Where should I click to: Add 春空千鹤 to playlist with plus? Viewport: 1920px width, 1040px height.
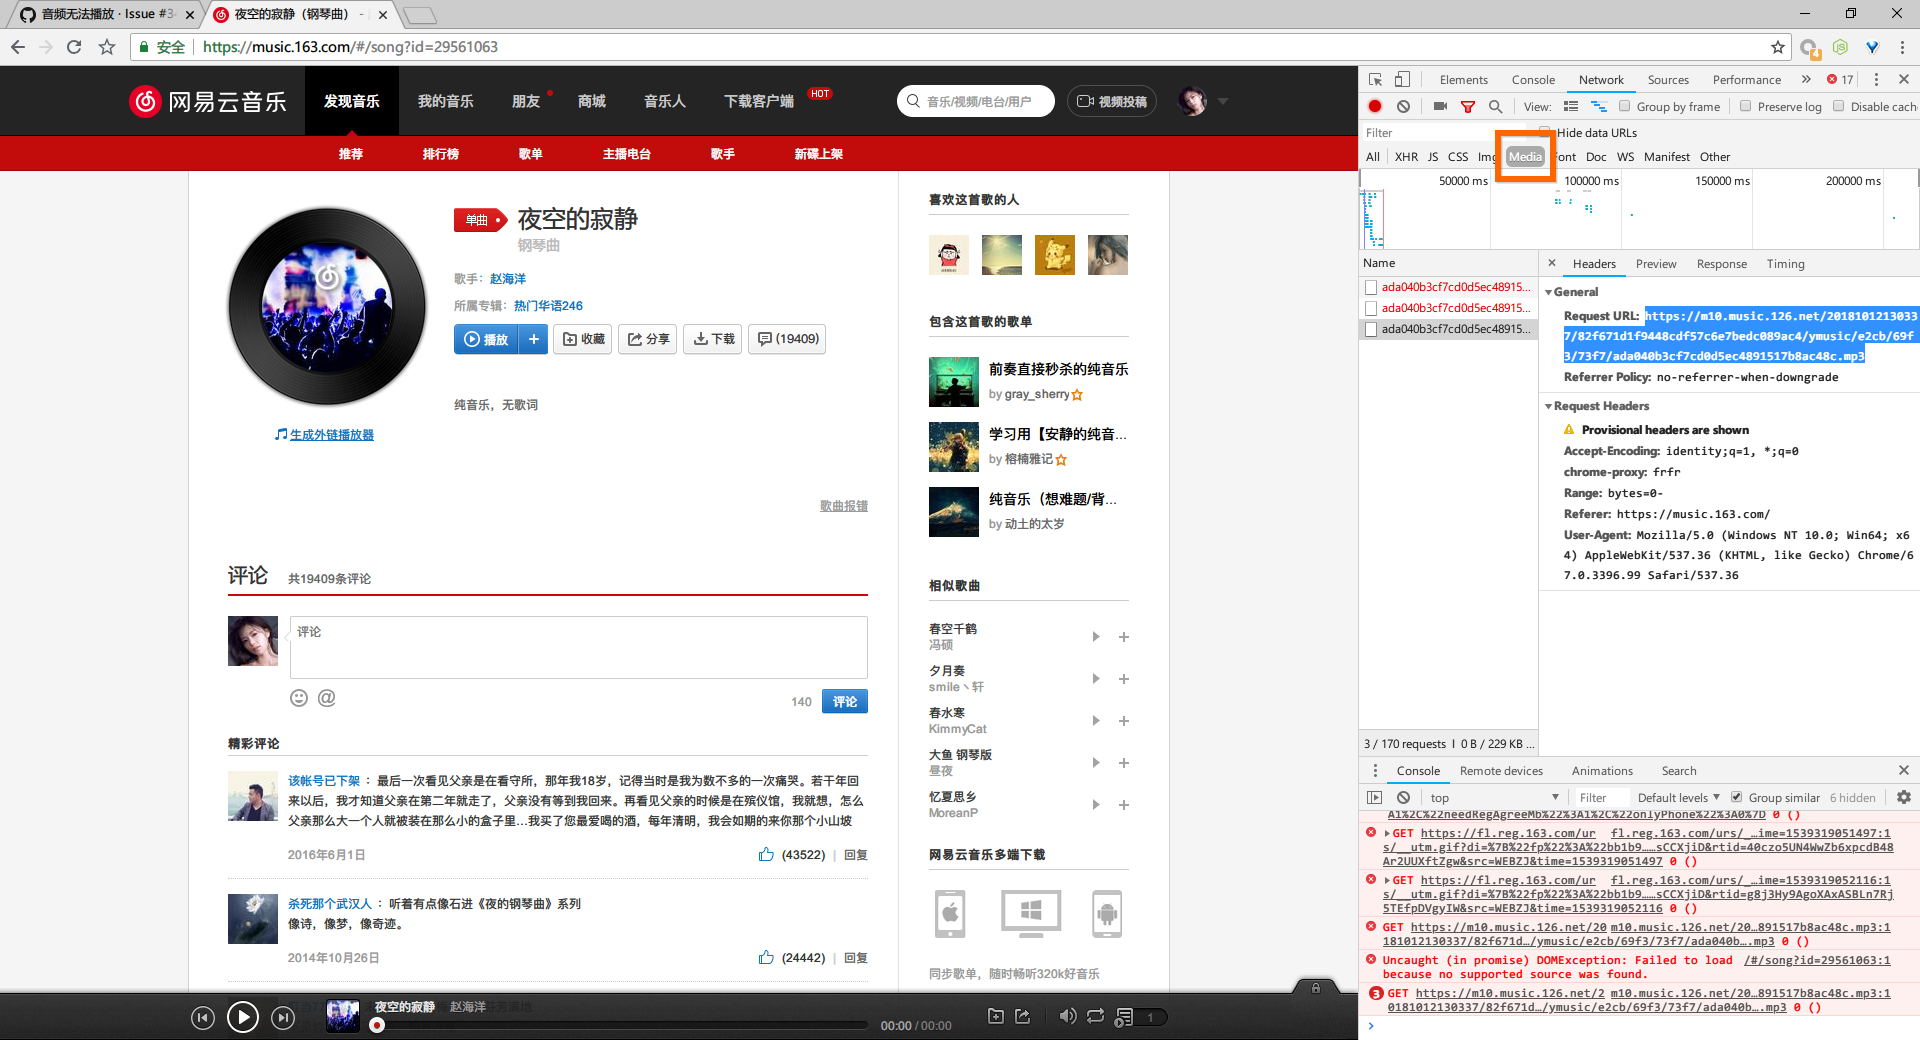click(1124, 637)
